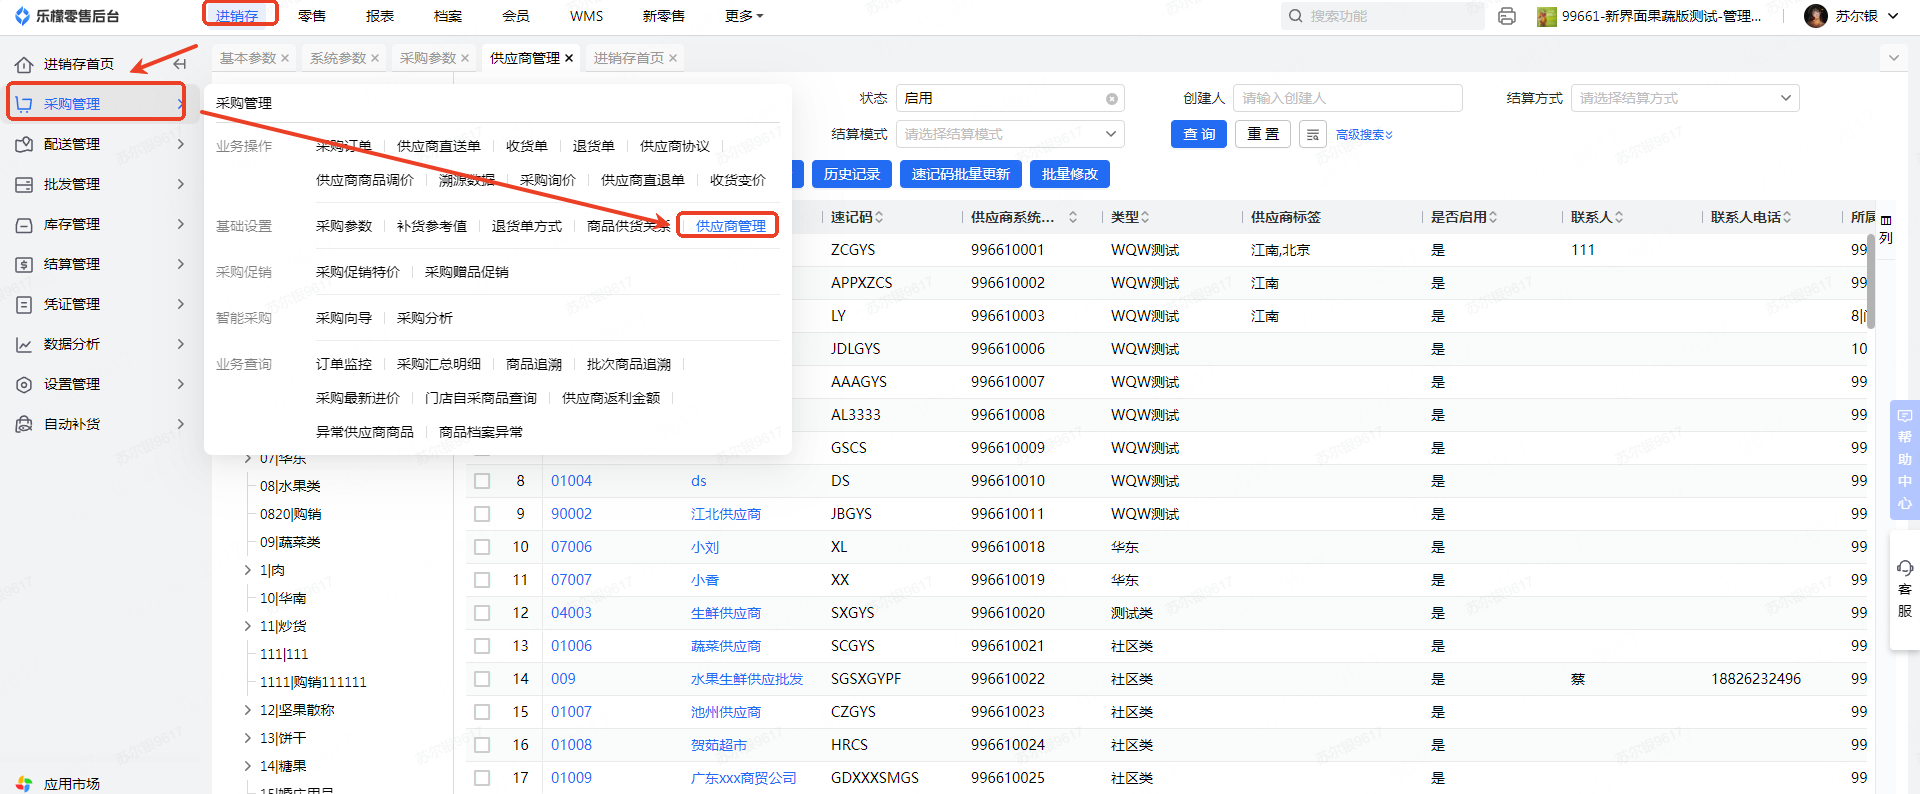Open 设置管理 gear icon in sidebar
This screenshot has width=1920, height=794.
(x=24, y=384)
